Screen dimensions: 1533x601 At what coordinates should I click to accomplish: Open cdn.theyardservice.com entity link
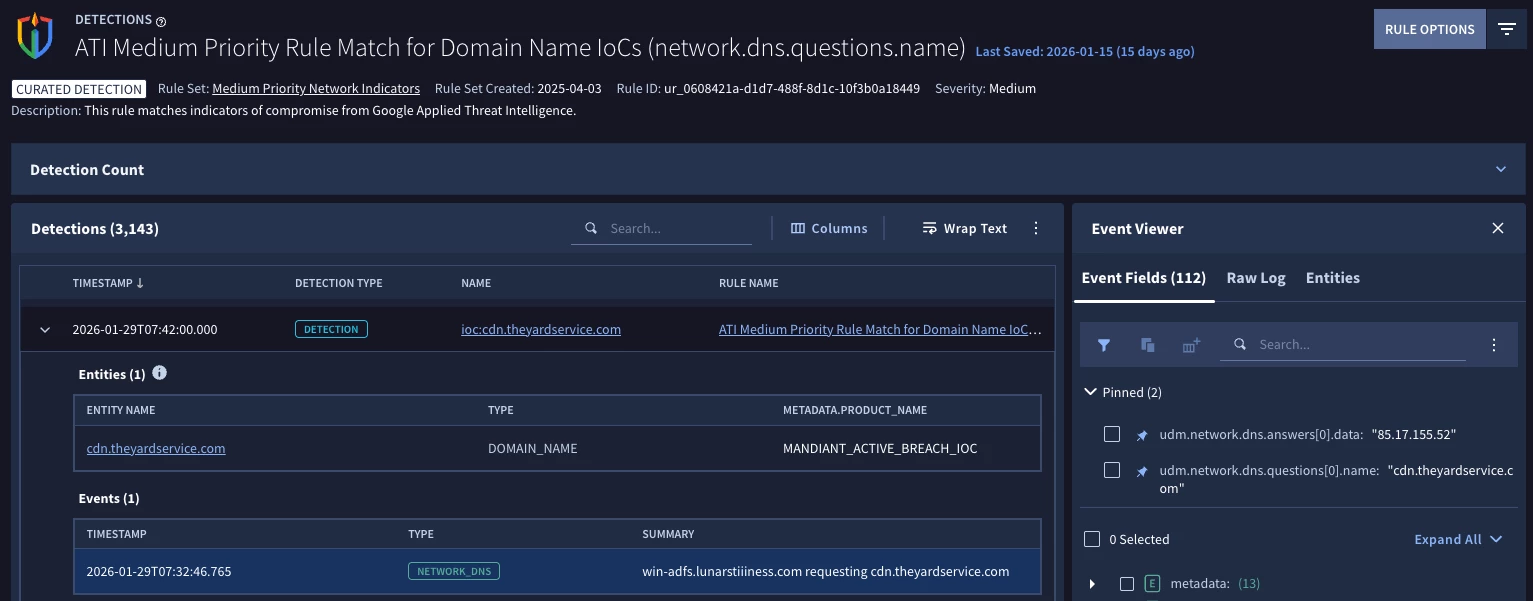tap(156, 448)
